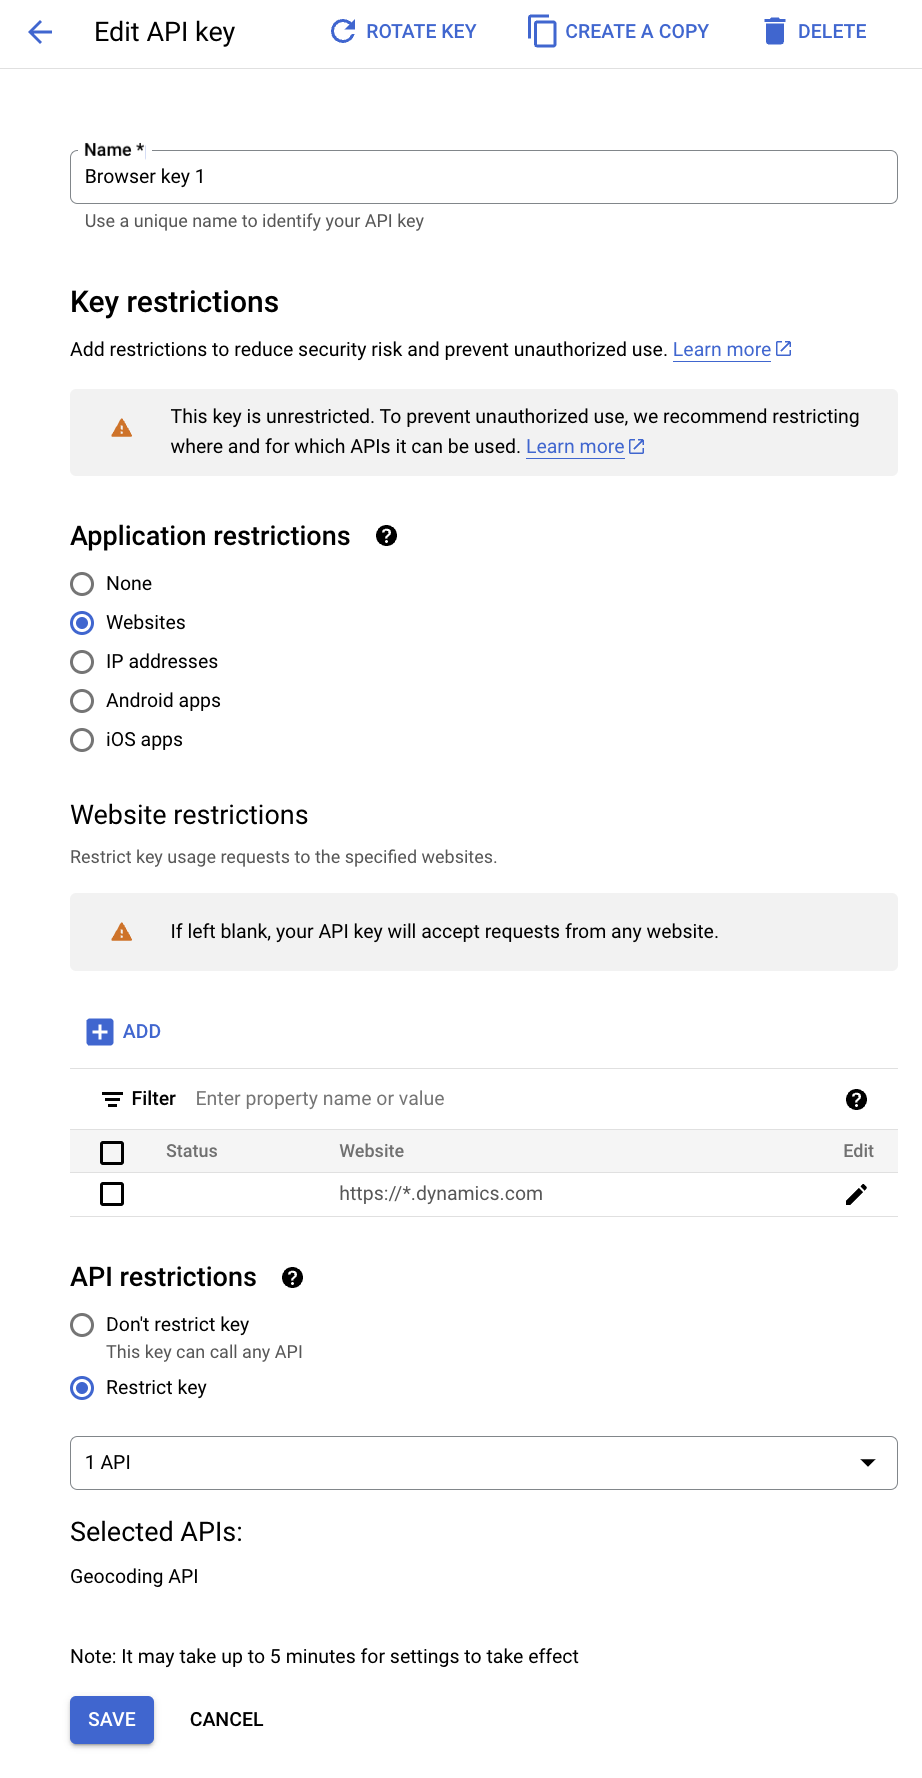922x1778 pixels.
Task: Select the None application restriction
Action: [82, 584]
